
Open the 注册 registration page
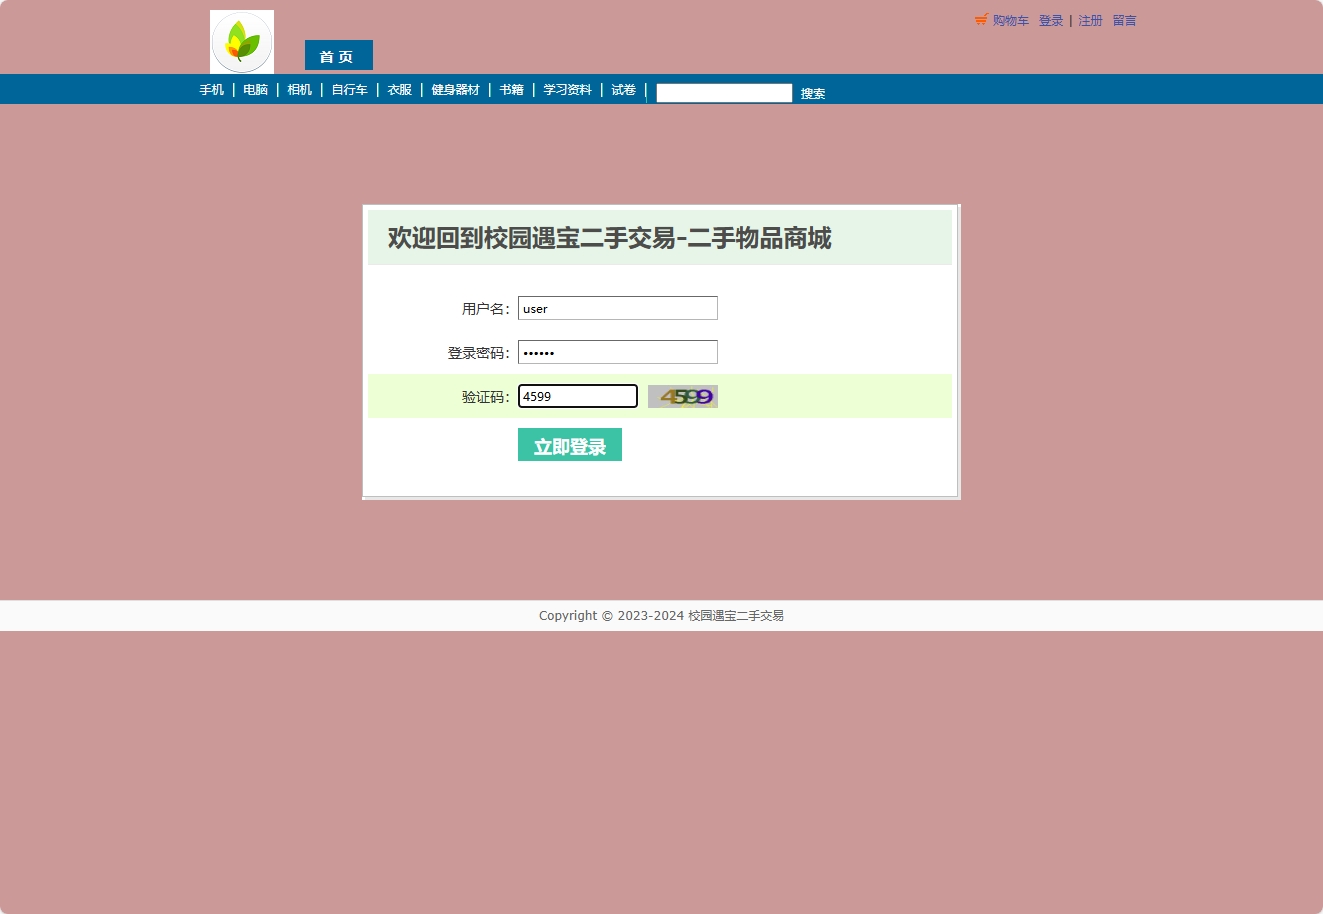[1090, 20]
